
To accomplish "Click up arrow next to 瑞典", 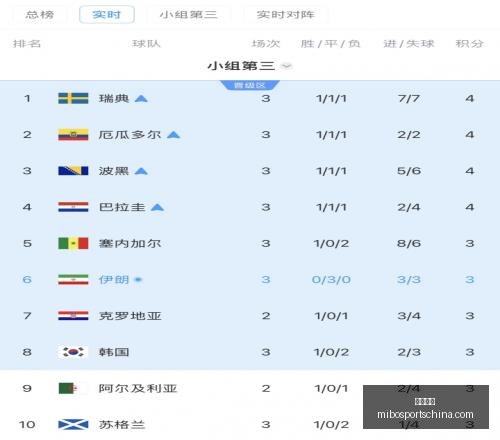I will tap(141, 99).
